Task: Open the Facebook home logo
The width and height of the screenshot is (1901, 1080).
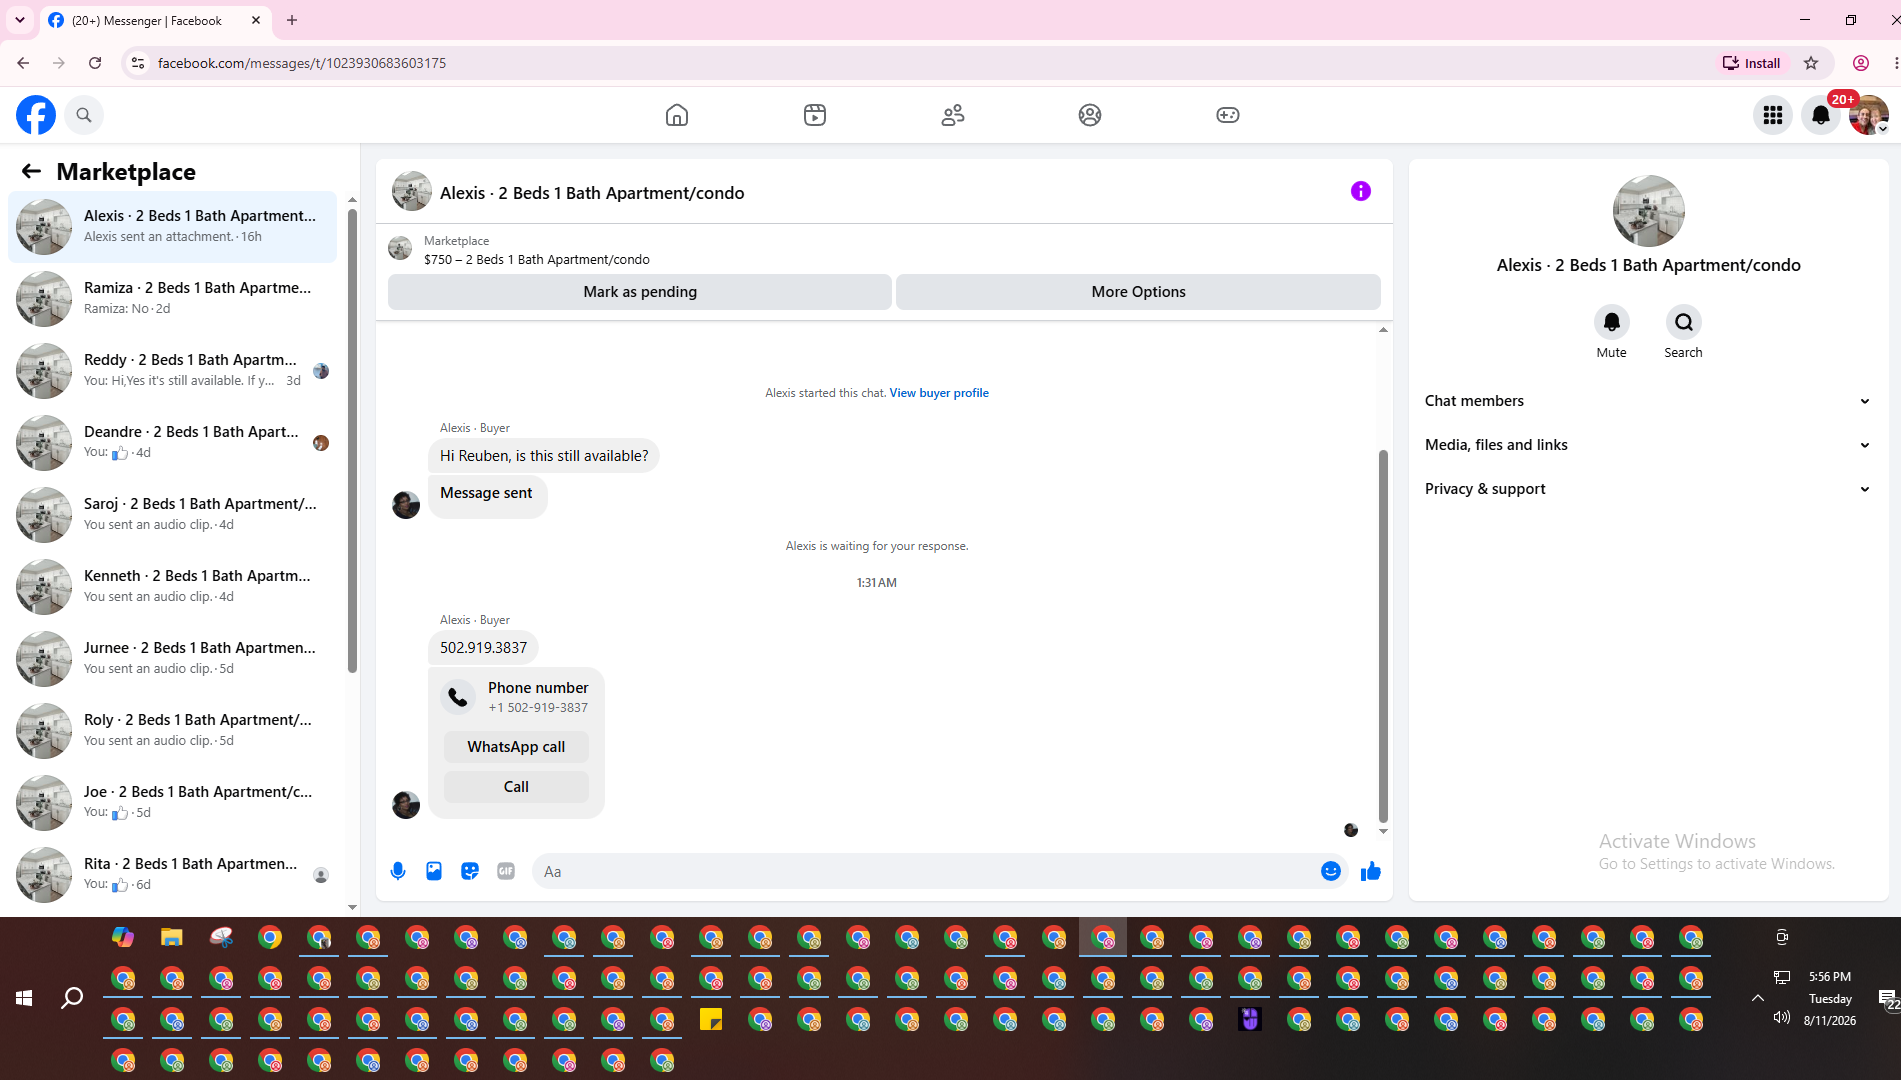Action: [36, 115]
